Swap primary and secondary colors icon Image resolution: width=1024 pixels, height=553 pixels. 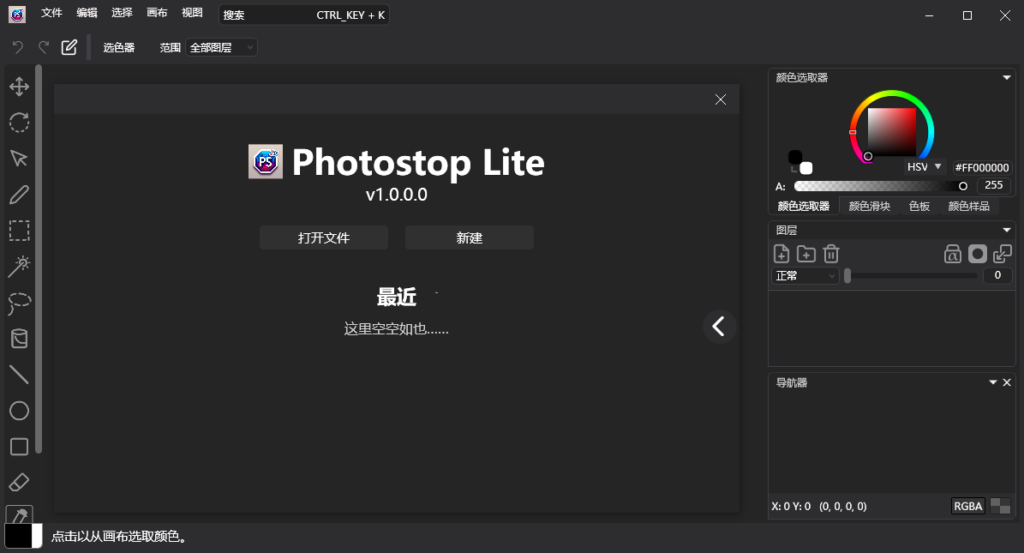[x=793, y=170]
